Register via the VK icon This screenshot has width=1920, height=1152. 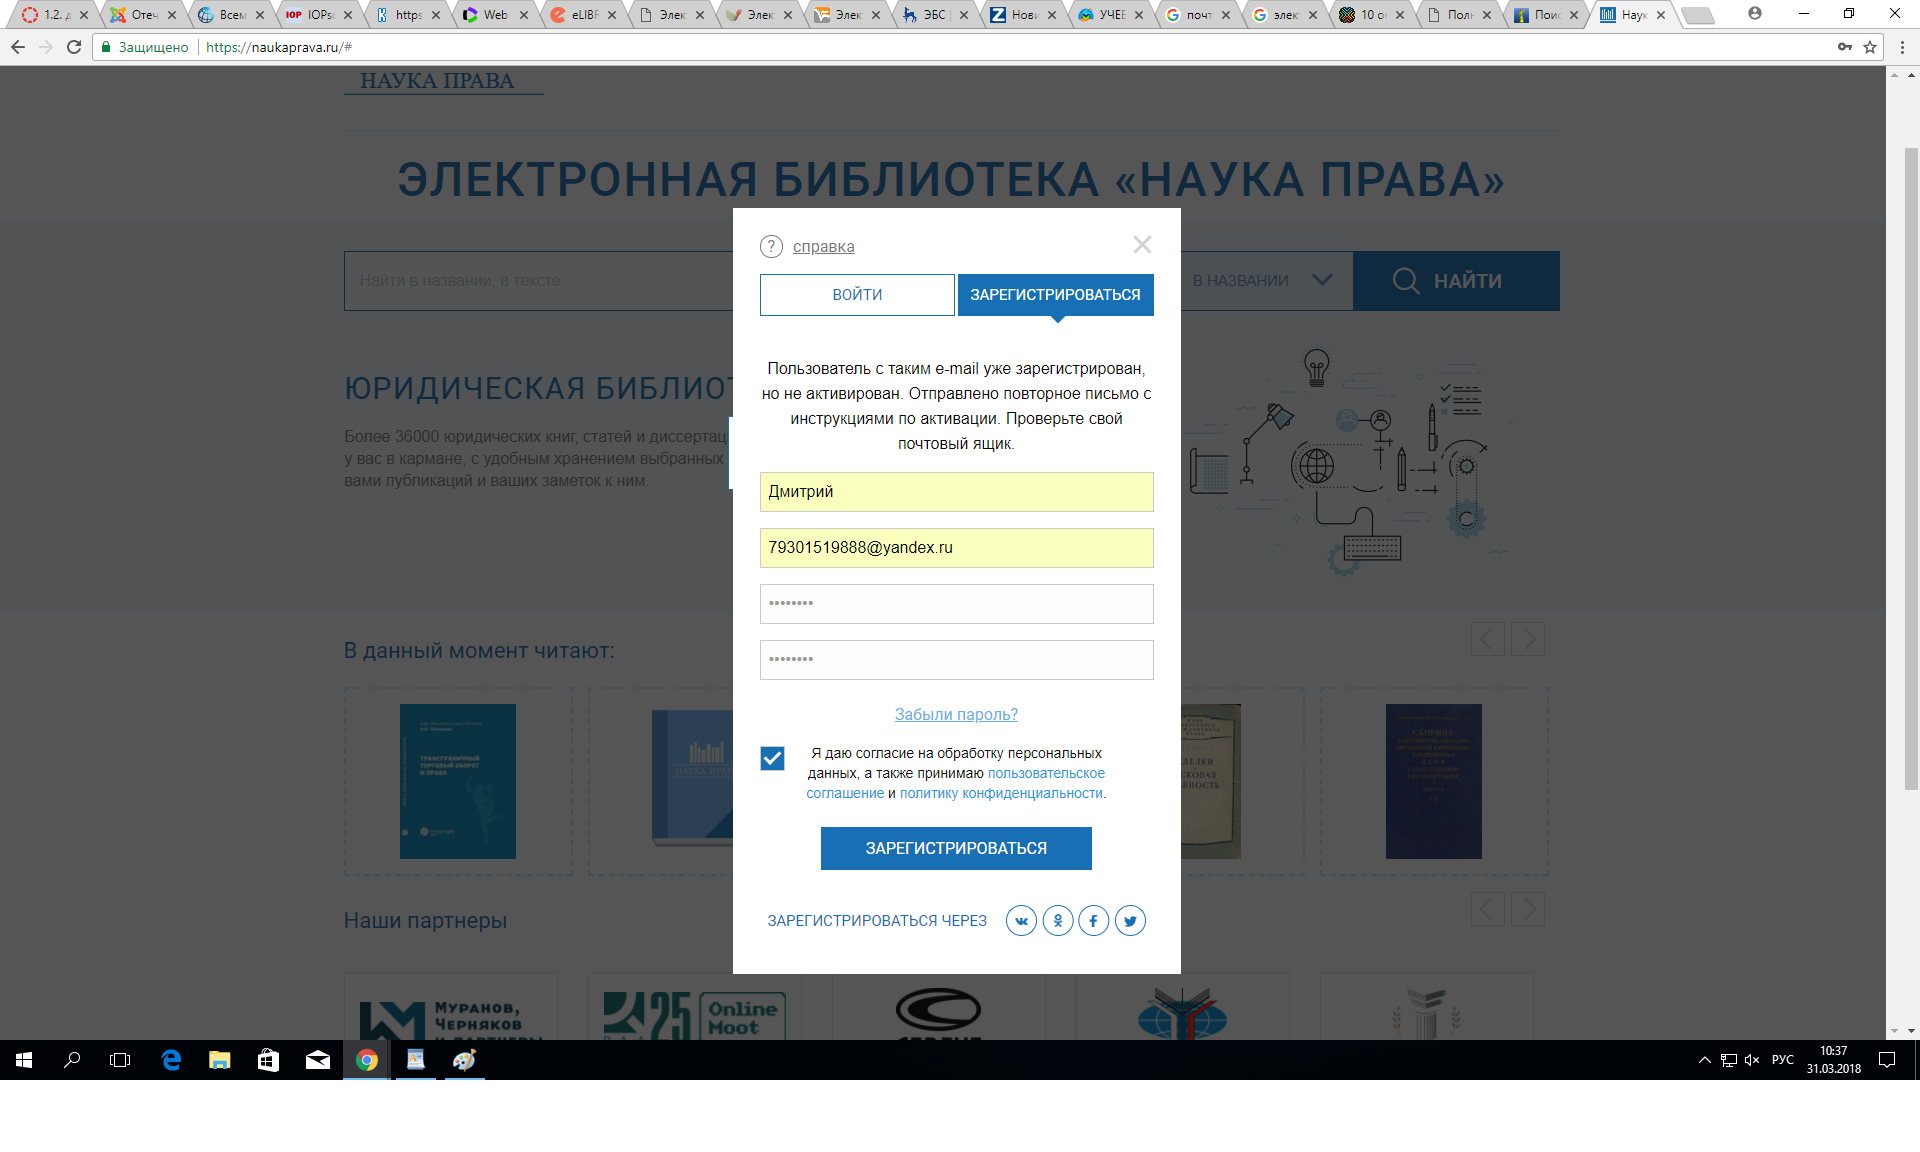(1021, 921)
